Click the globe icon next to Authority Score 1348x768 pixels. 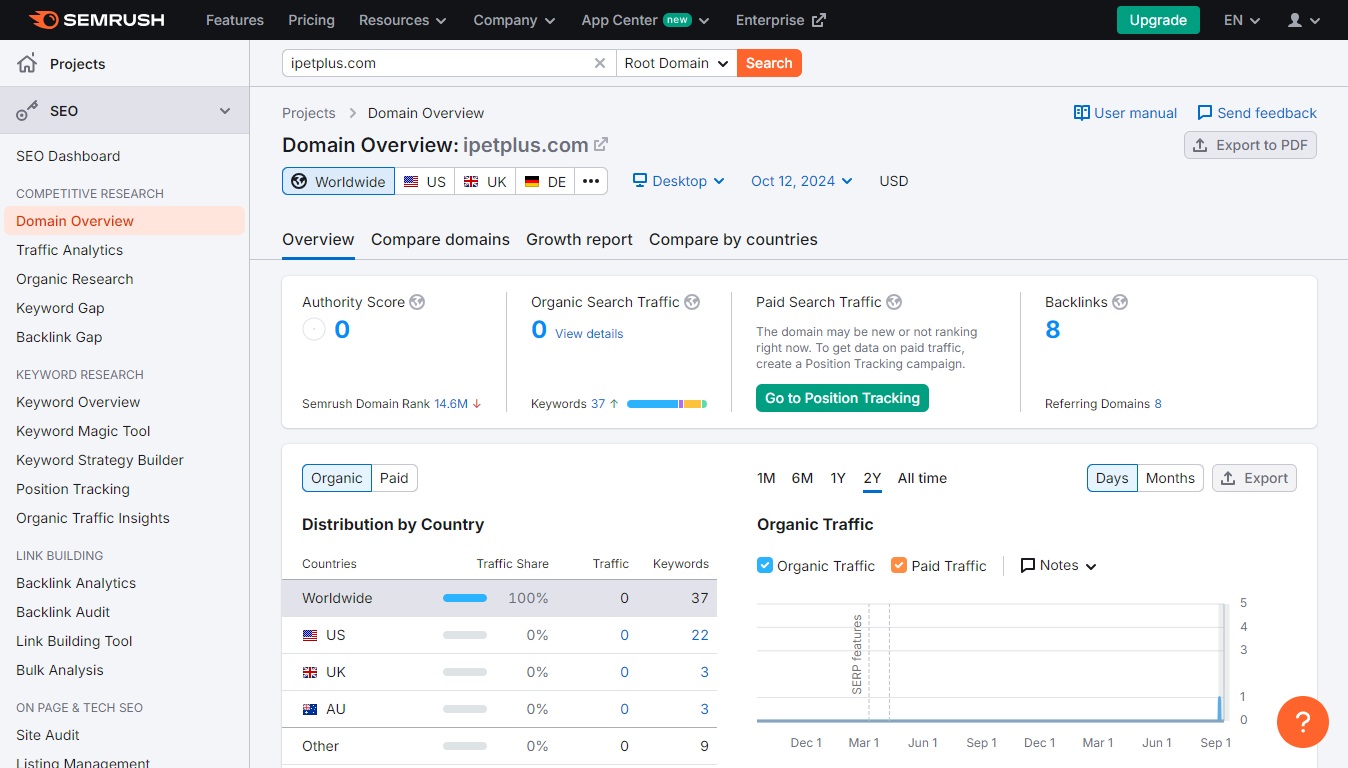coord(417,302)
